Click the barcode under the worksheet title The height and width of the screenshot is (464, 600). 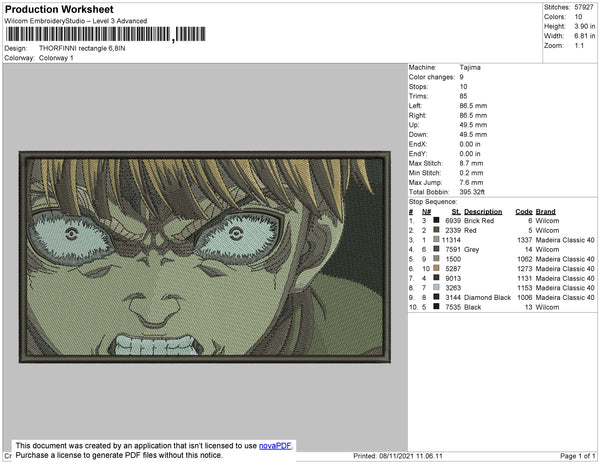tap(105, 34)
